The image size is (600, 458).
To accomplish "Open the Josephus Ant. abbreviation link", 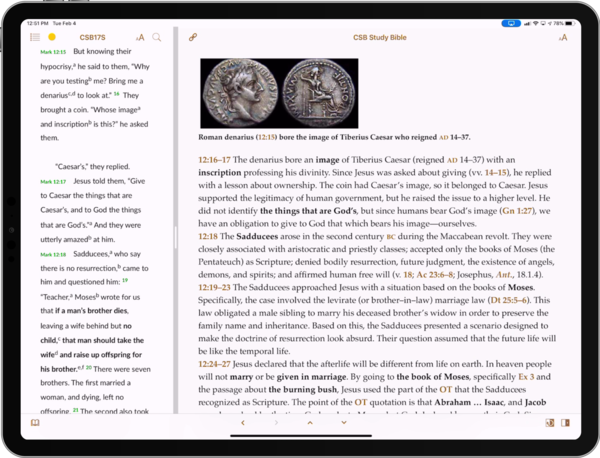I will 504,275.
